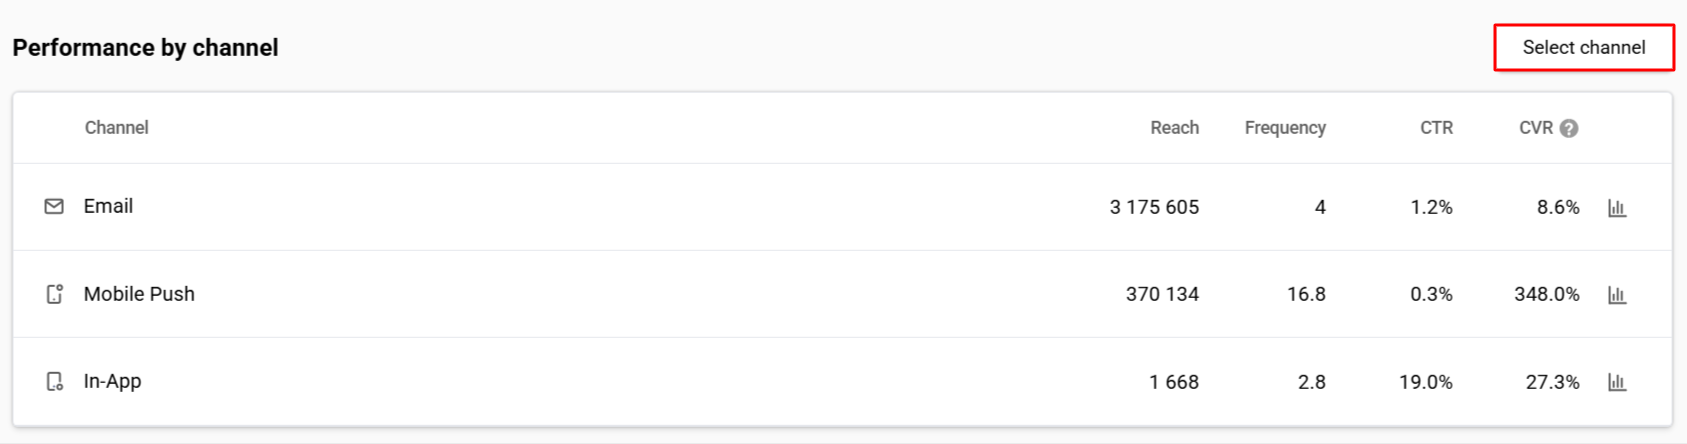
Task: Open the chart icon for Email row
Action: (1617, 208)
